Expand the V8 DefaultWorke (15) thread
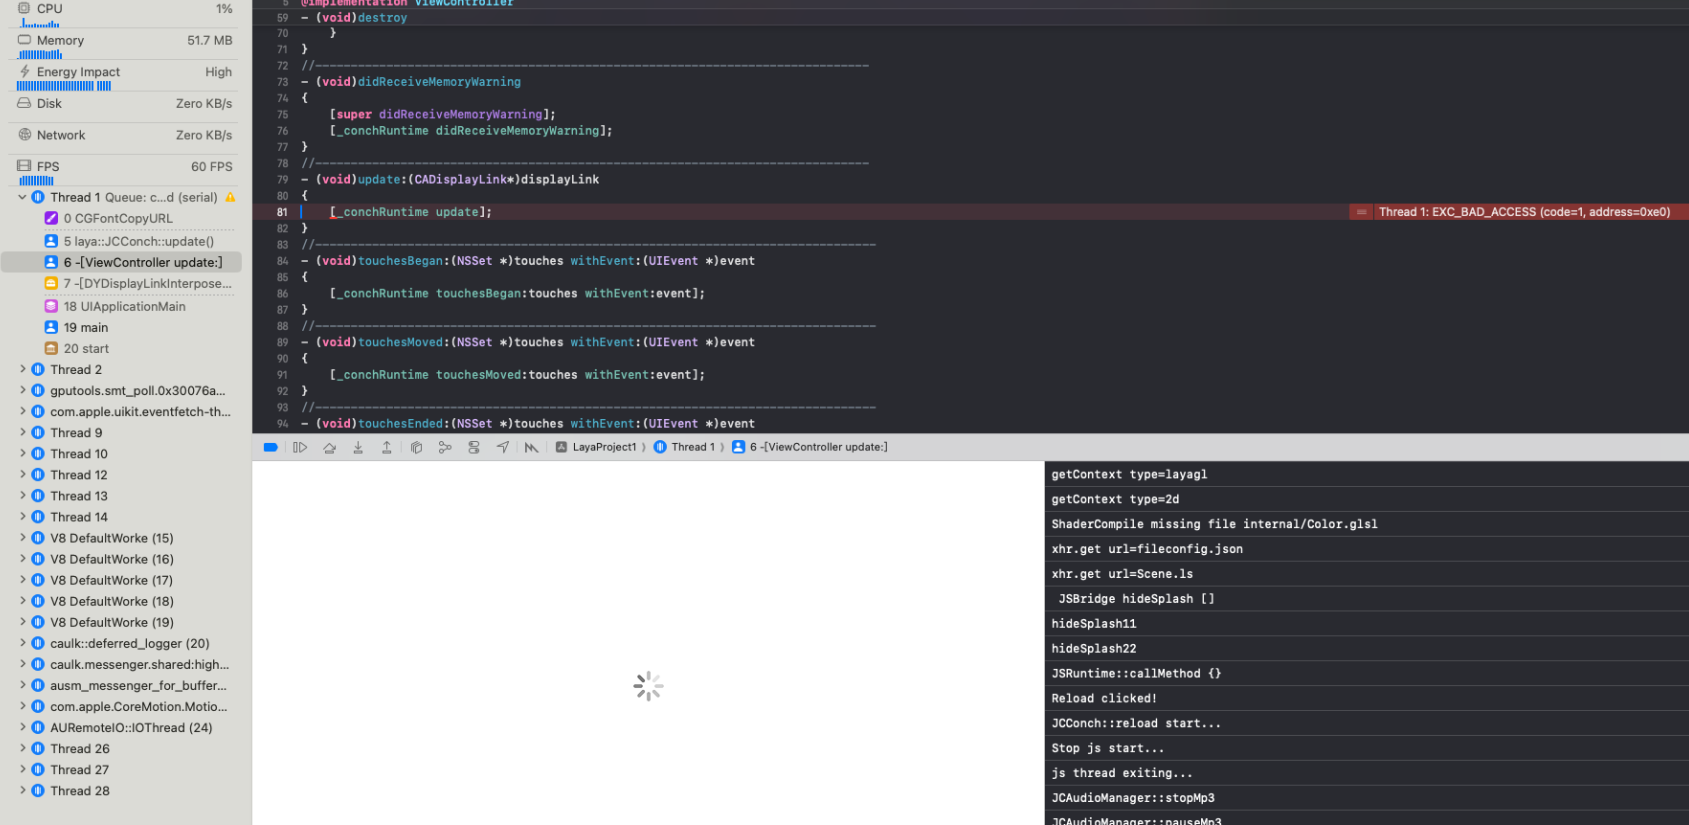The height and width of the screenshot is (825, 1689). 22,538
